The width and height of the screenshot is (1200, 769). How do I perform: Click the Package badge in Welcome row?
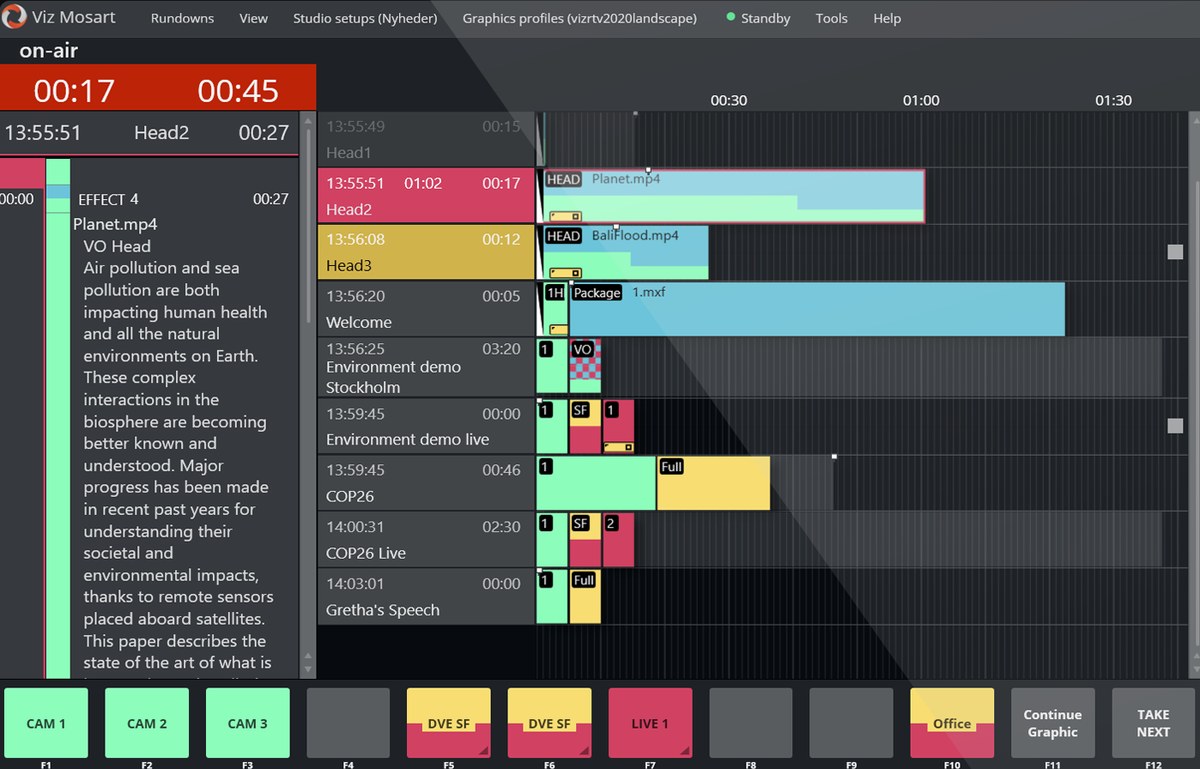(x=597, y=293)
